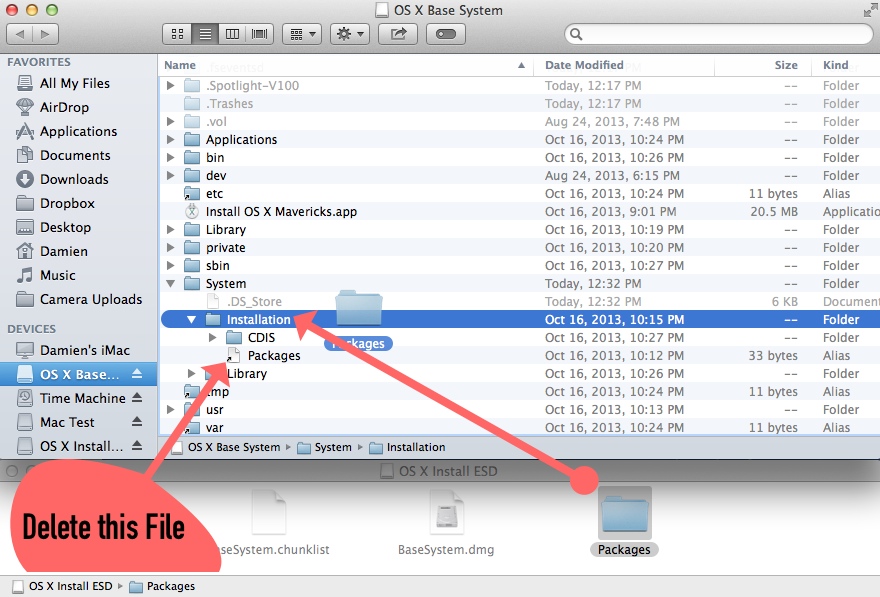
Task: Switch to list view
Action: click(x=205, y=34)
